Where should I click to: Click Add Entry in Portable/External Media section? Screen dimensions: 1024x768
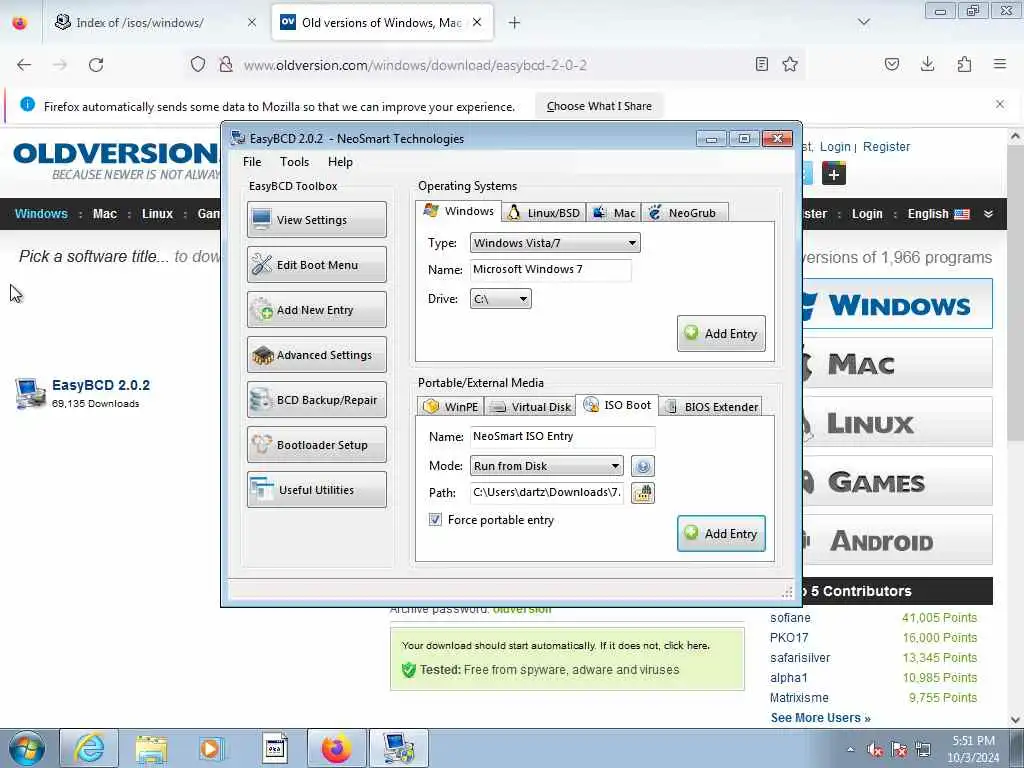pos(722,534)
